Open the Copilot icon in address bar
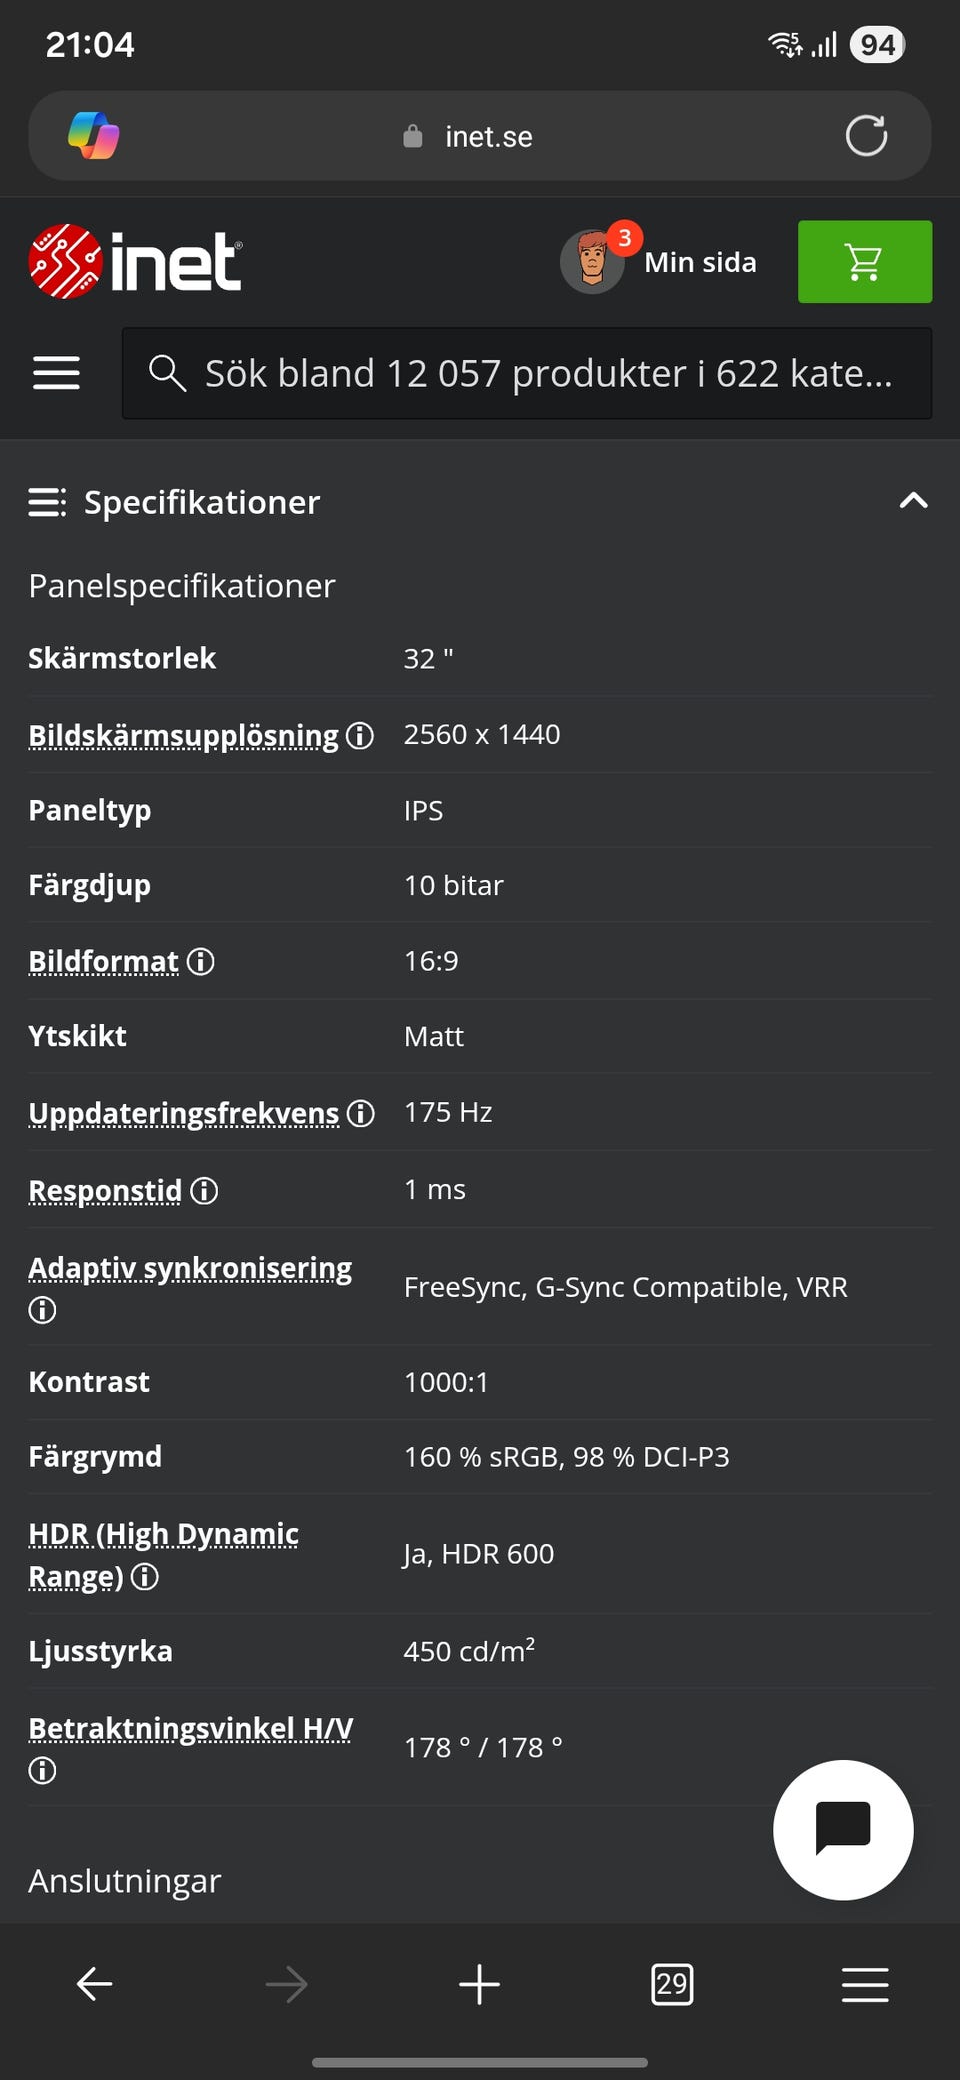The height and width of the screenshot is (2080, 960). coord(93,136)
